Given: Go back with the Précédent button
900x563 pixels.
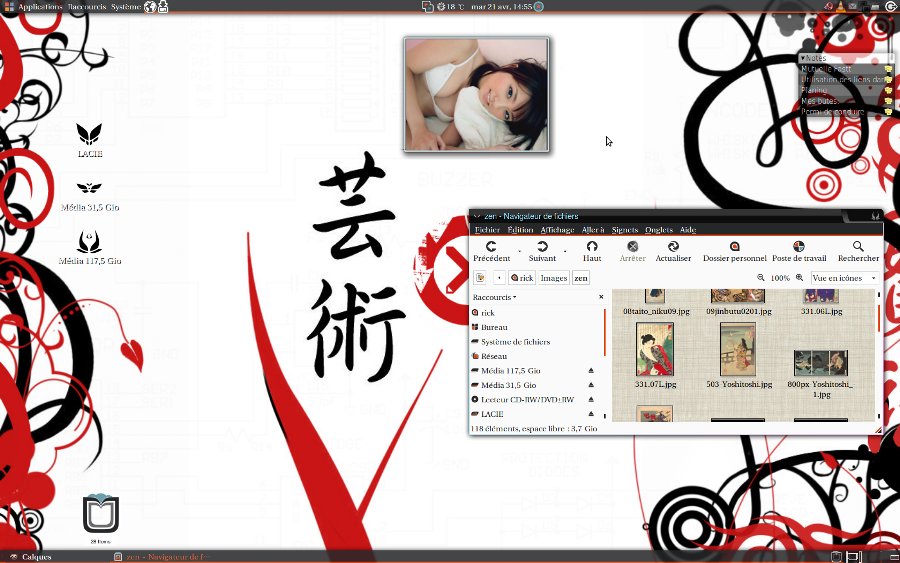Looking at the screenshot, I should click(x=491, y=251).
